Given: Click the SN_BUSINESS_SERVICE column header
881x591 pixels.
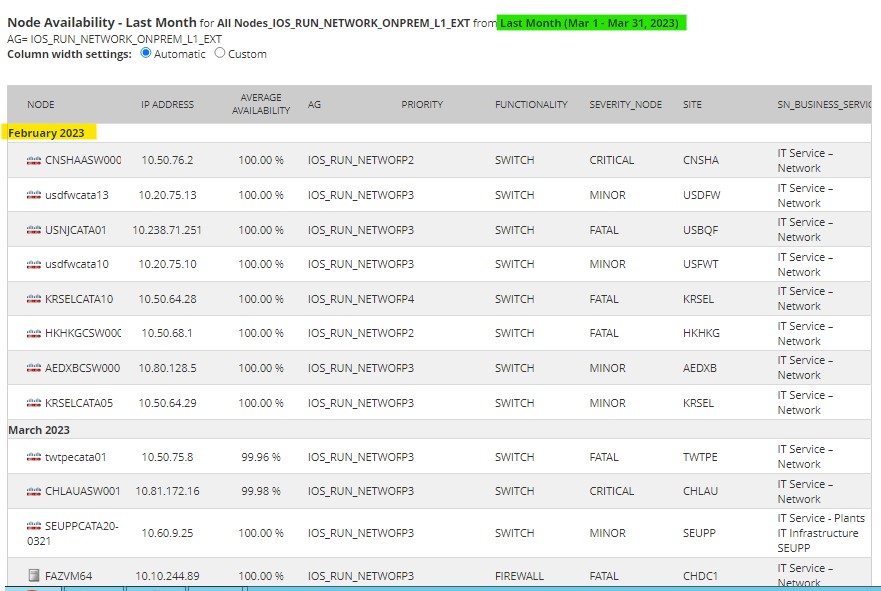Looking at the screenshot, I should 824,104.
